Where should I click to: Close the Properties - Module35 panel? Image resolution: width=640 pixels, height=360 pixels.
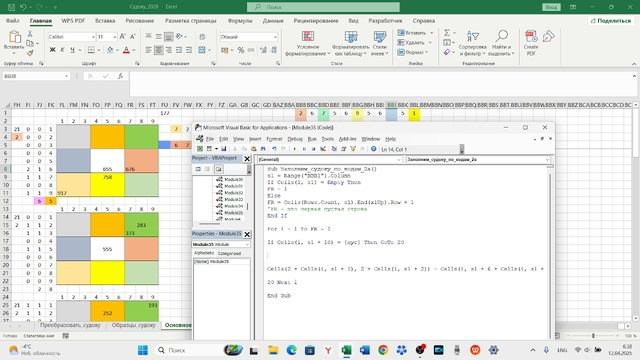[x=247, y=234]
